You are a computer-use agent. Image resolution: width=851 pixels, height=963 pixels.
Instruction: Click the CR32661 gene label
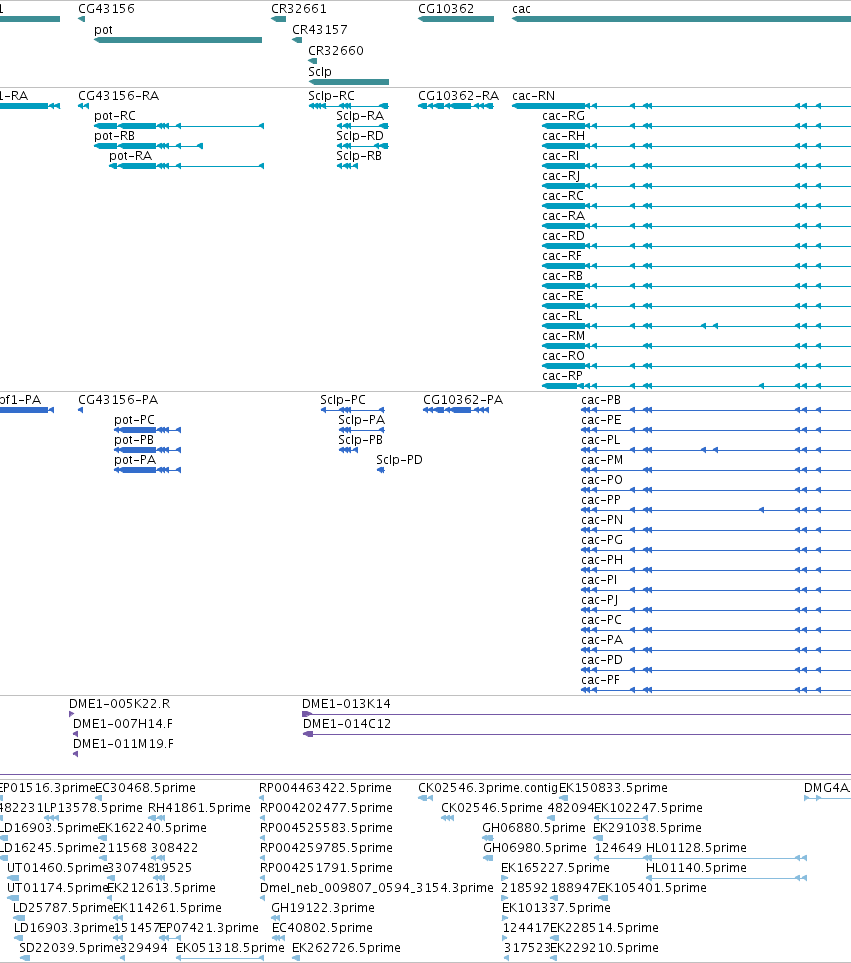point(299,9)
